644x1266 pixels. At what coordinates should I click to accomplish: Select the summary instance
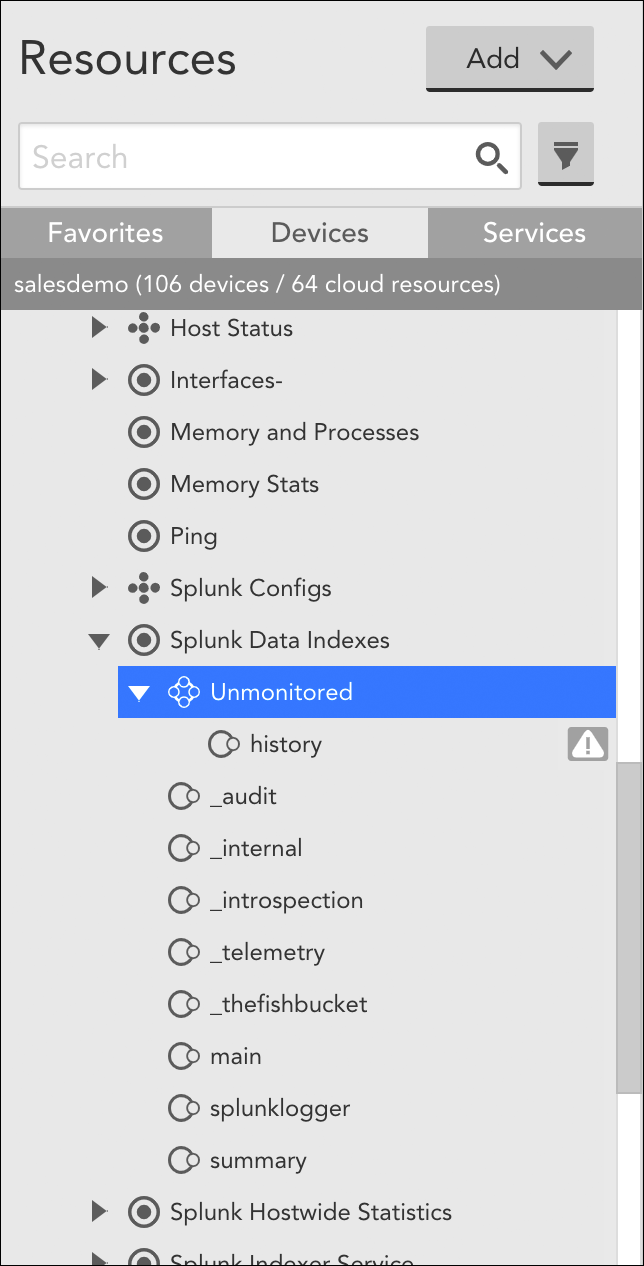[258, 1160]
